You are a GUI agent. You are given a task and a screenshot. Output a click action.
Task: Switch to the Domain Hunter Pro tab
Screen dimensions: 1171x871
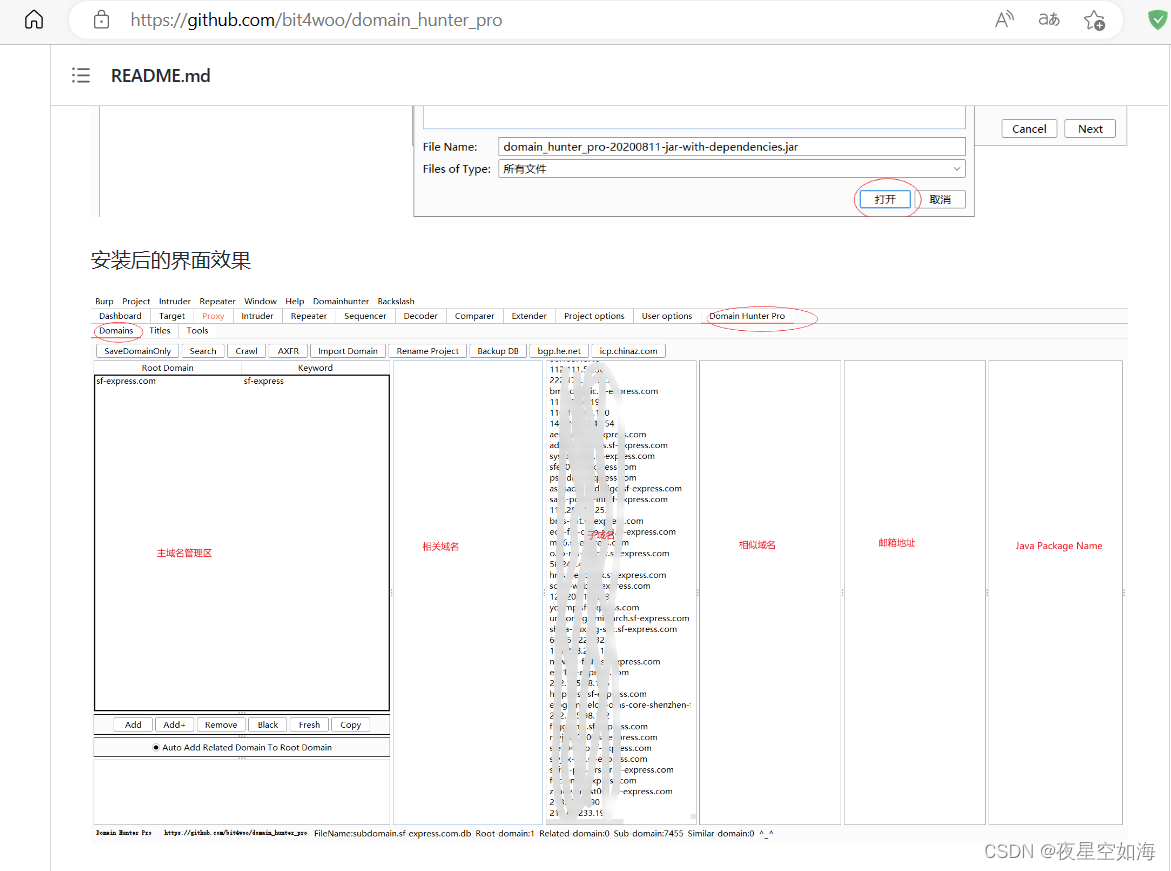[747, 316]
